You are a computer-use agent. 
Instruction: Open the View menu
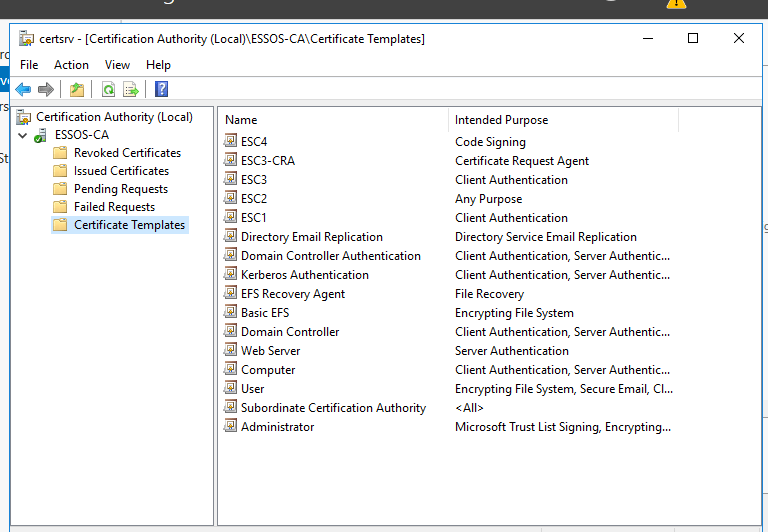click(x=117, y=65)
